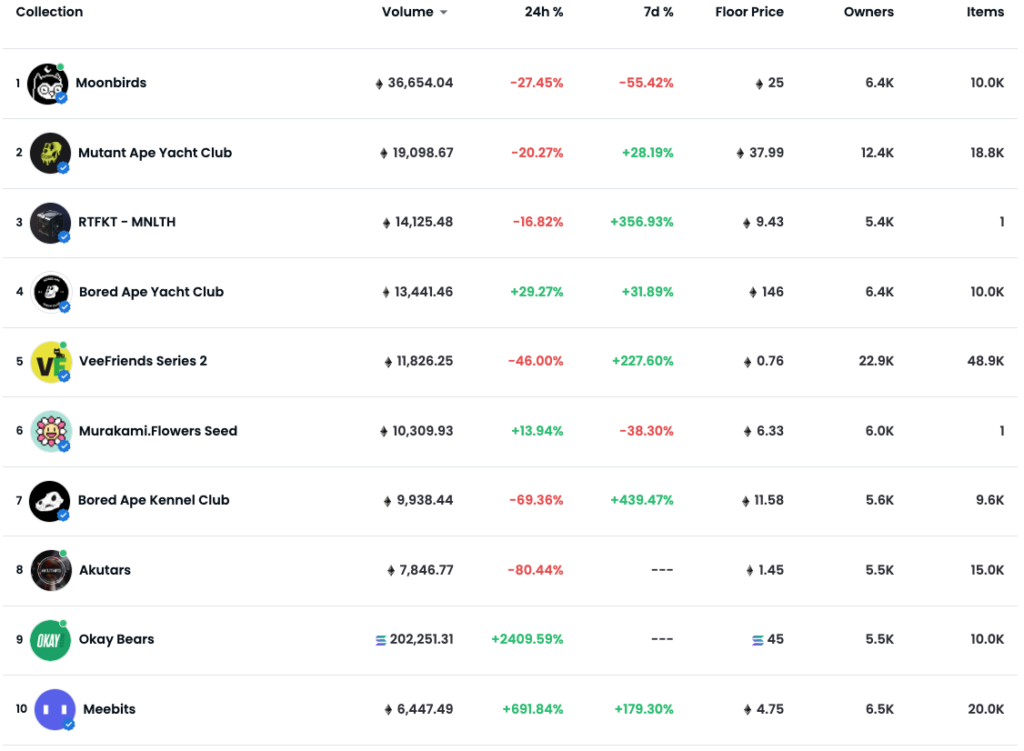The height and width of the screenshot is (751, 1024).
Task: Open the Okay Bears collection link
Action: pyautogui.click(x=117, y=640)
